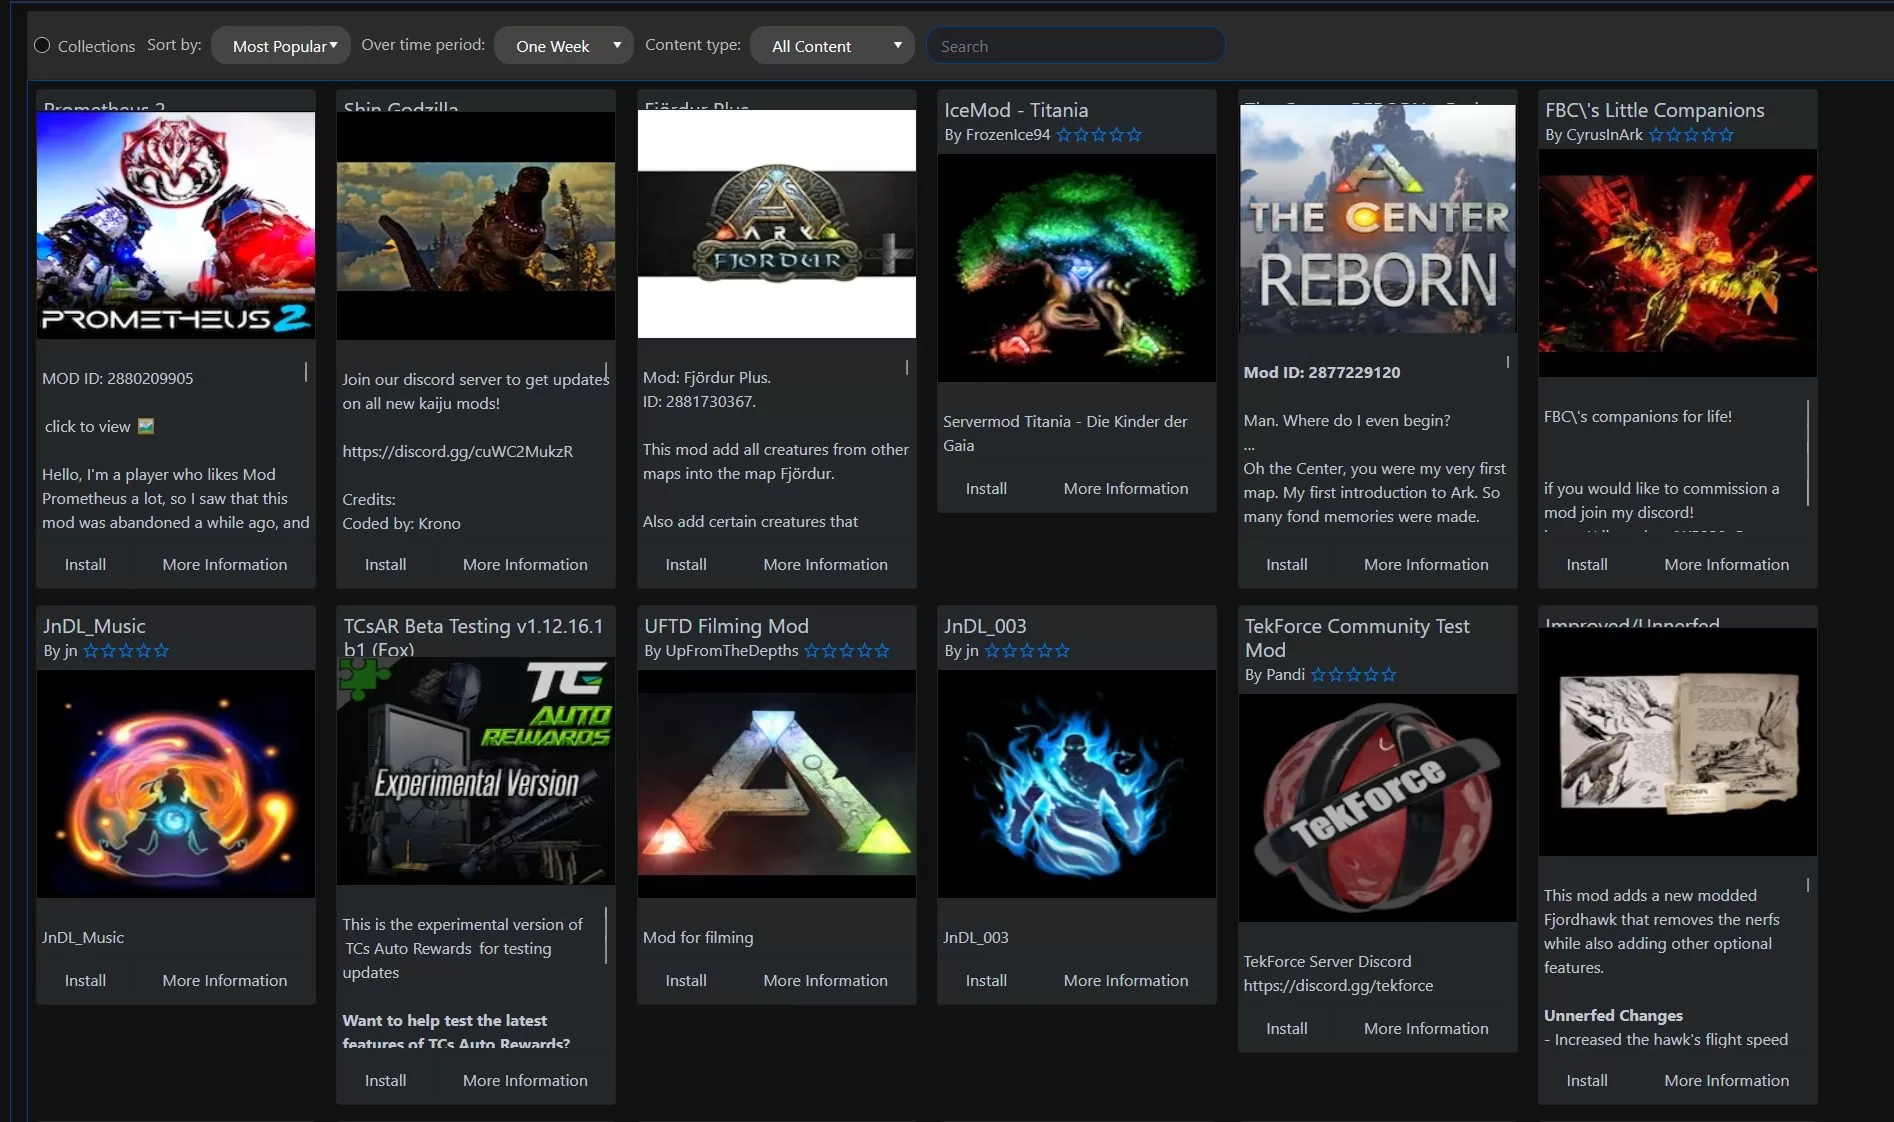Open the Fjordhawk sketch thumbnail

pos(1678,742)
